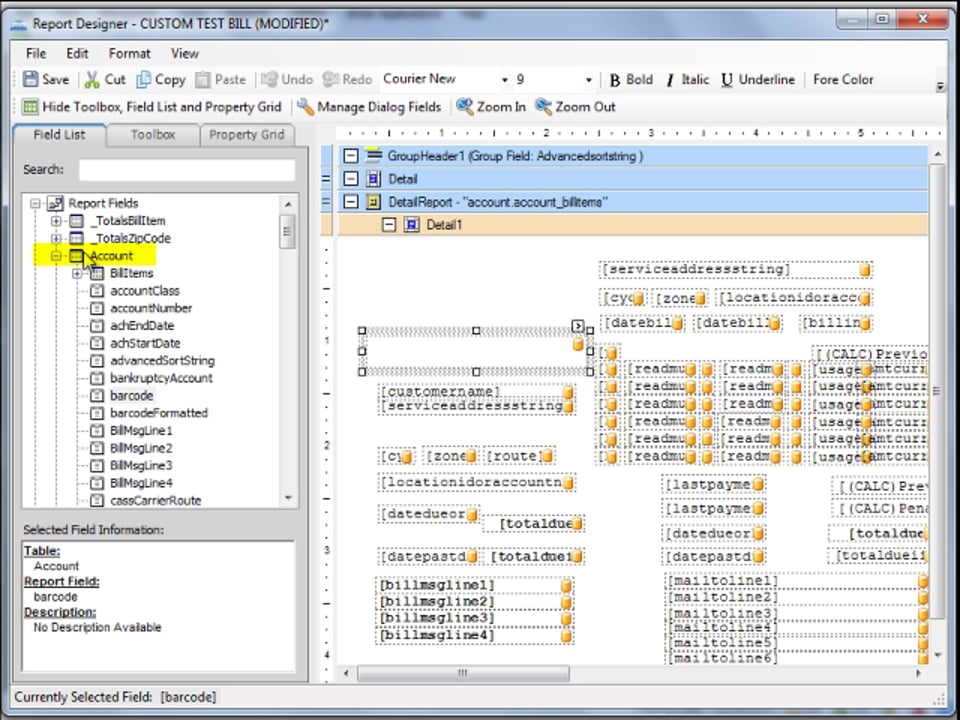Select the cassCarrierRoute field
Screen dimensions: 960x720
pyautogui.click(x=156, y=501)
